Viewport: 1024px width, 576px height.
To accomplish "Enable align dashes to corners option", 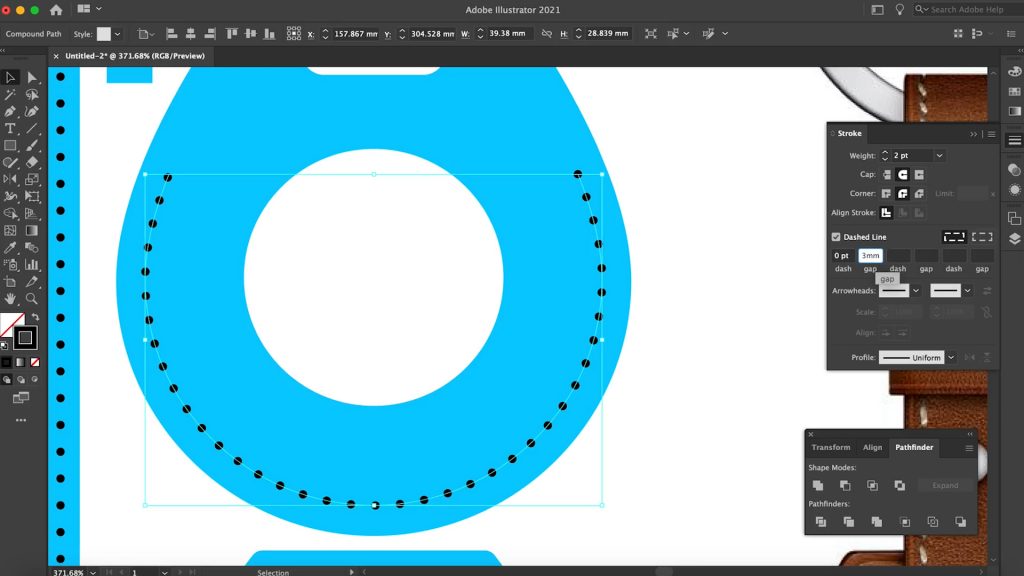I will coord(982,237).
